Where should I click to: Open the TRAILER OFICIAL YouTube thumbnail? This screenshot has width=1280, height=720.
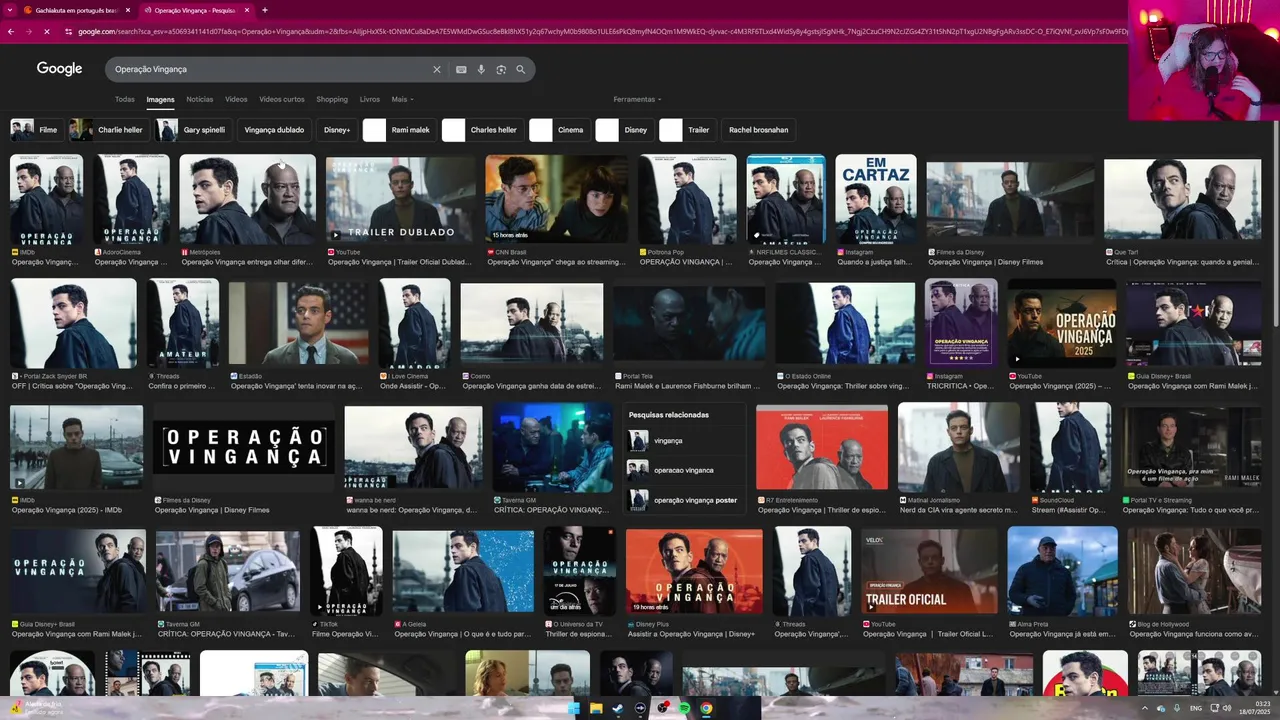click(930, 571)
